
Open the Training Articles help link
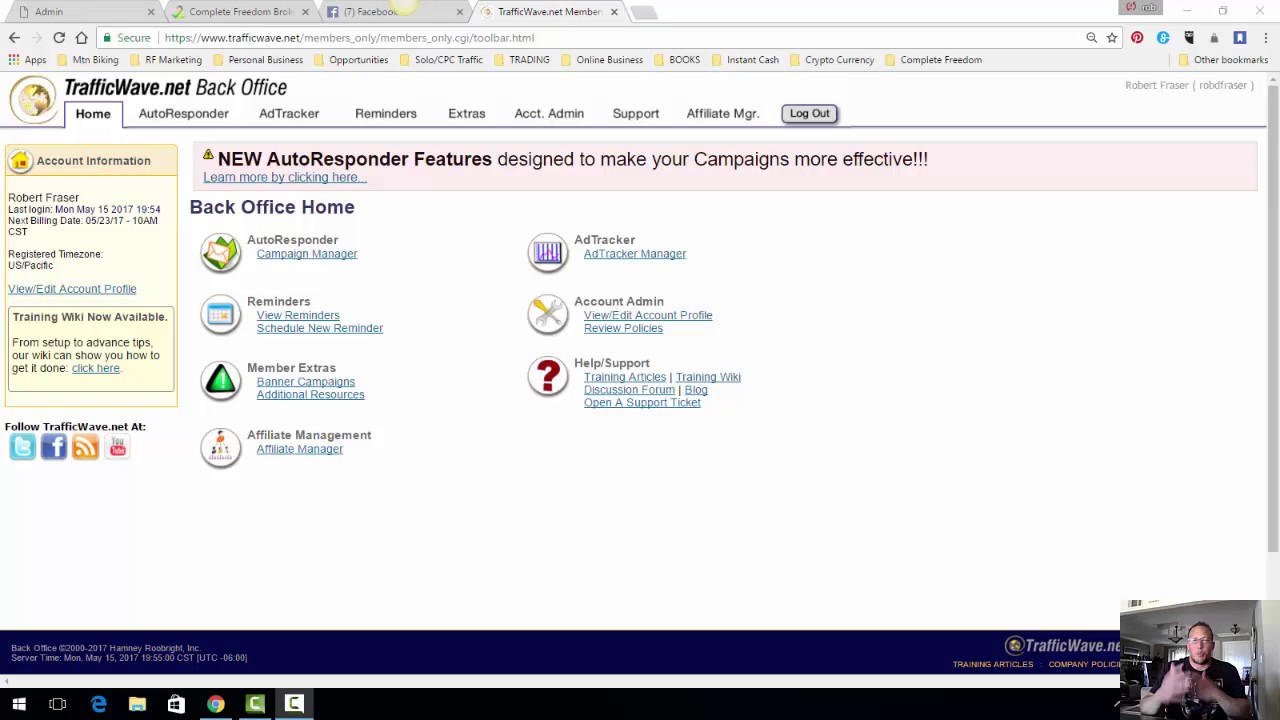(x=625, y=377)
